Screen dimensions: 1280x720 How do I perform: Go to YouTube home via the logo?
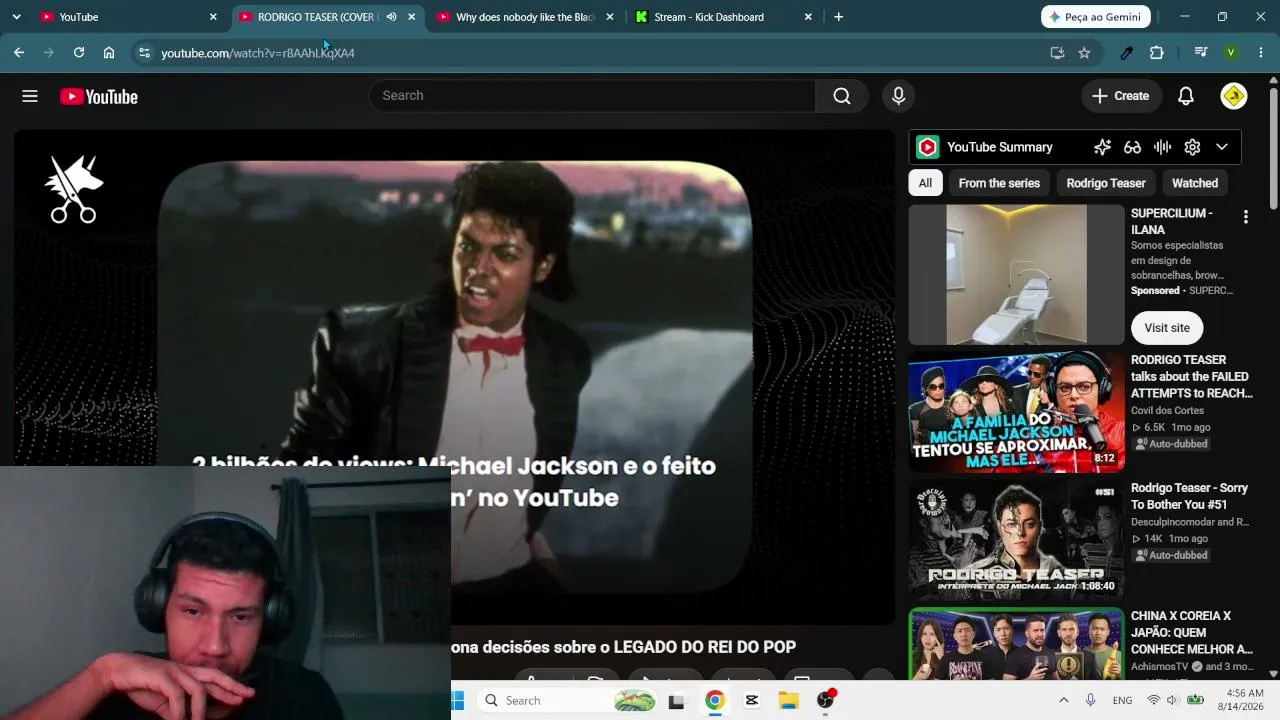point(99,97)
